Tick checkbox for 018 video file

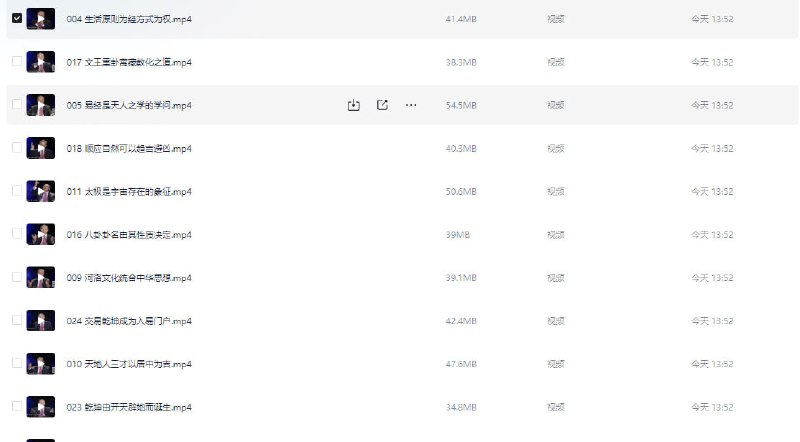tap(17, 148)
